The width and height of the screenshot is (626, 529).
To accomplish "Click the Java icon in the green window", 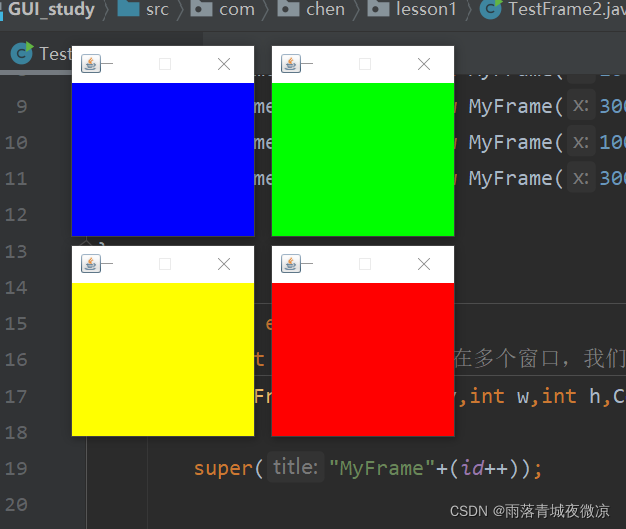I will click(291, 63).
